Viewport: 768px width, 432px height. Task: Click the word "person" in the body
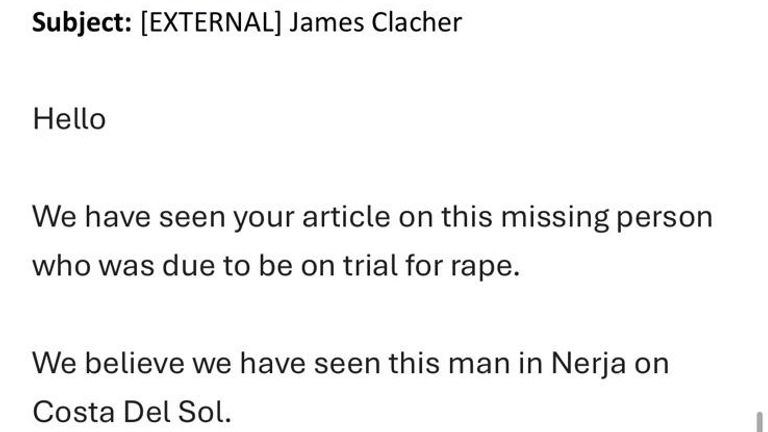click(667, 216)
